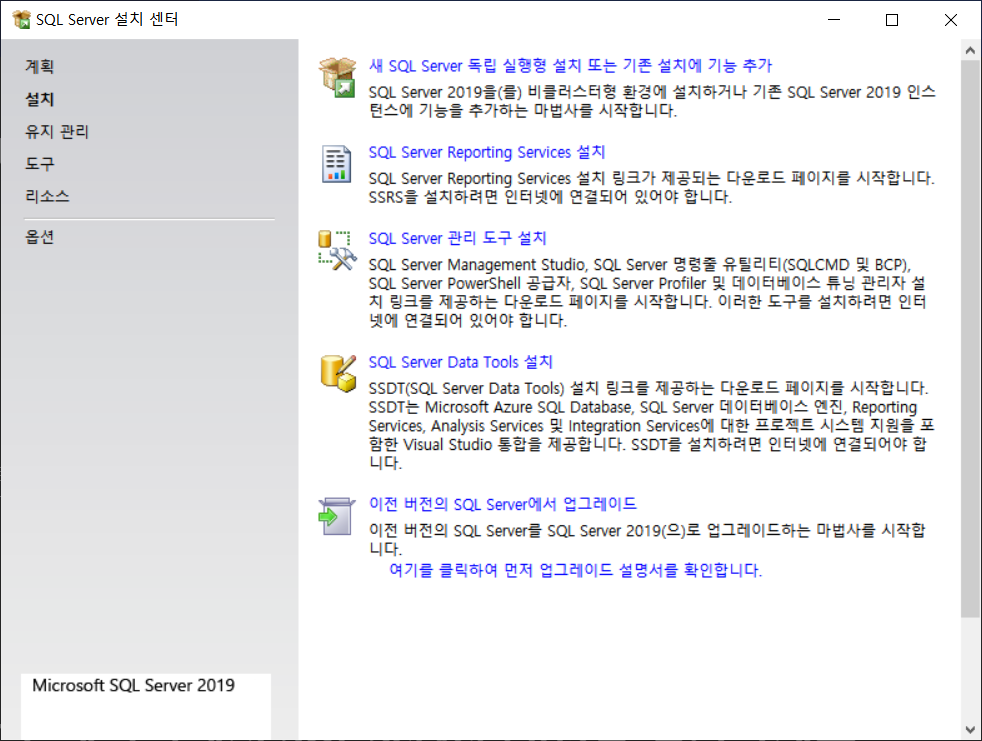Click the SSDT(SQL Server Data Tools) description text
Screen dimensions: 982x741
pyautogui.click(x=651, y=425)
